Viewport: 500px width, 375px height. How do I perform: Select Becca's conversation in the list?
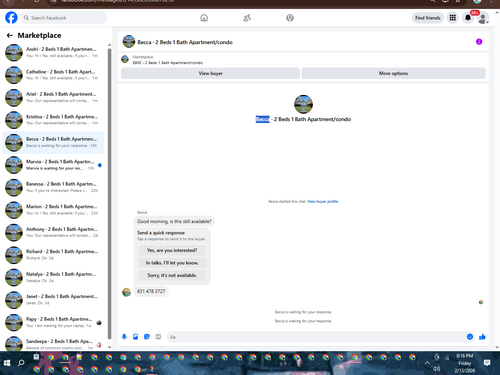(53, 142)
